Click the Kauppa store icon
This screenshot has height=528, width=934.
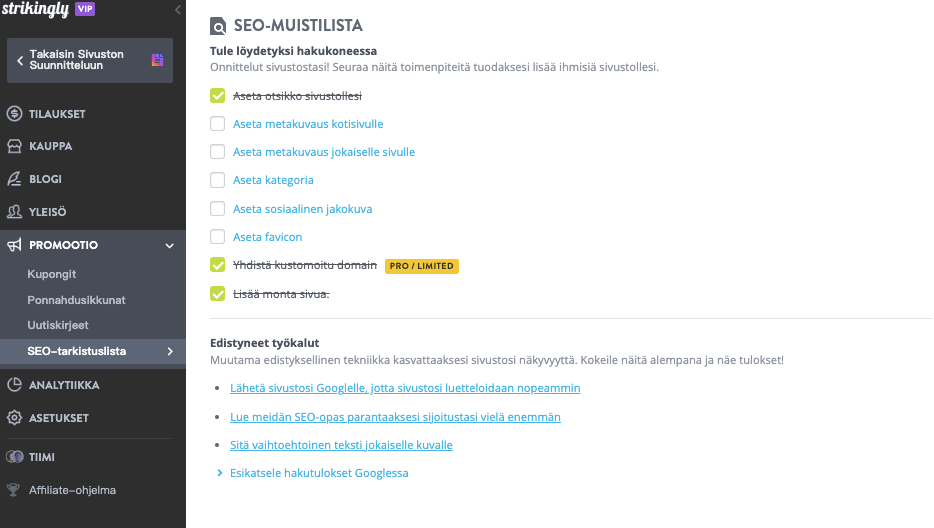[14, 146]
